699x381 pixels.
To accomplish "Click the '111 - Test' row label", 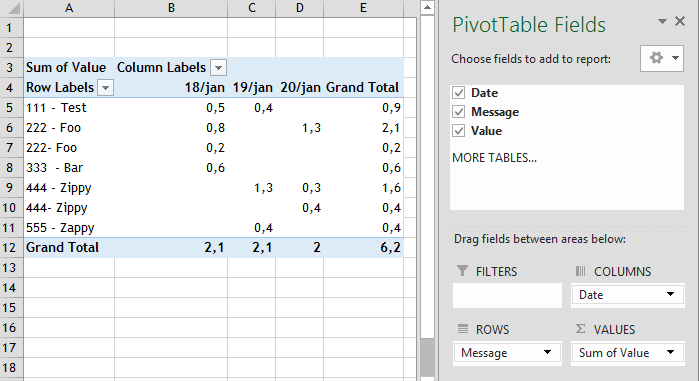I will coord(69,108).
